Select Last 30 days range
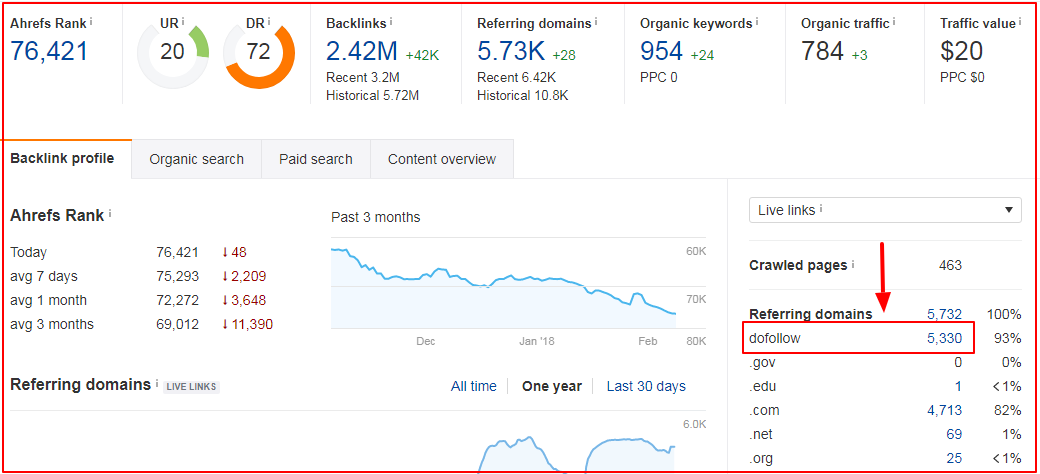 click(x=646, y=386)
